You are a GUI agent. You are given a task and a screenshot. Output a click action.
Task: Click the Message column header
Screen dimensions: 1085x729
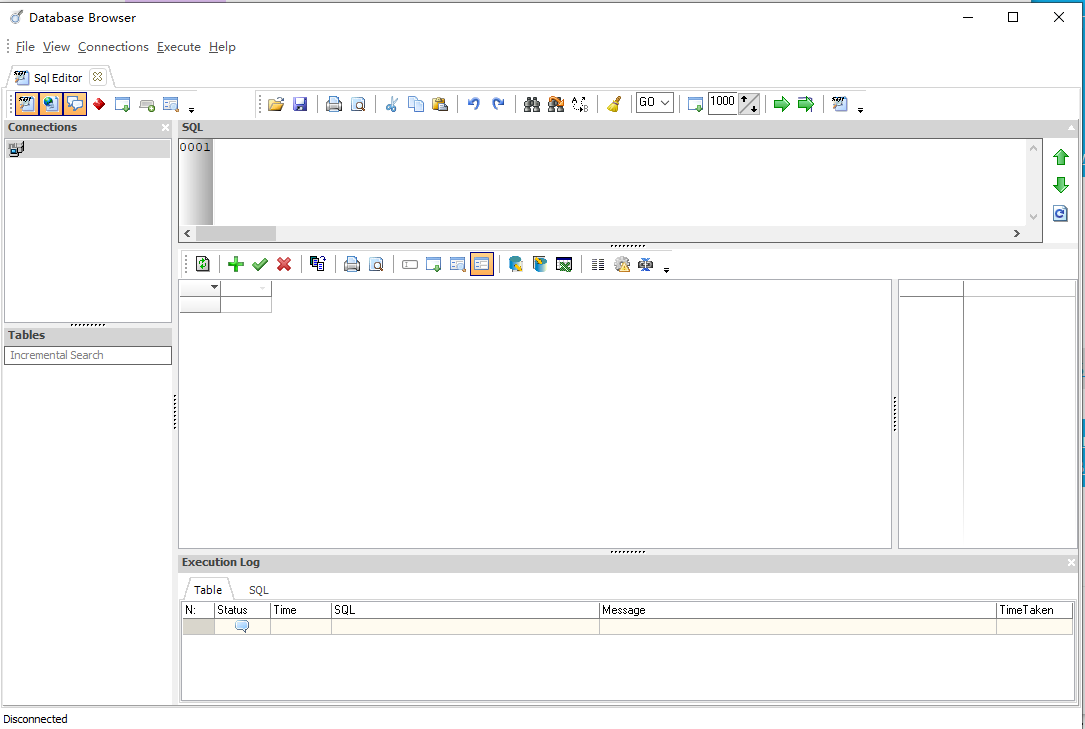coord(797,610)
